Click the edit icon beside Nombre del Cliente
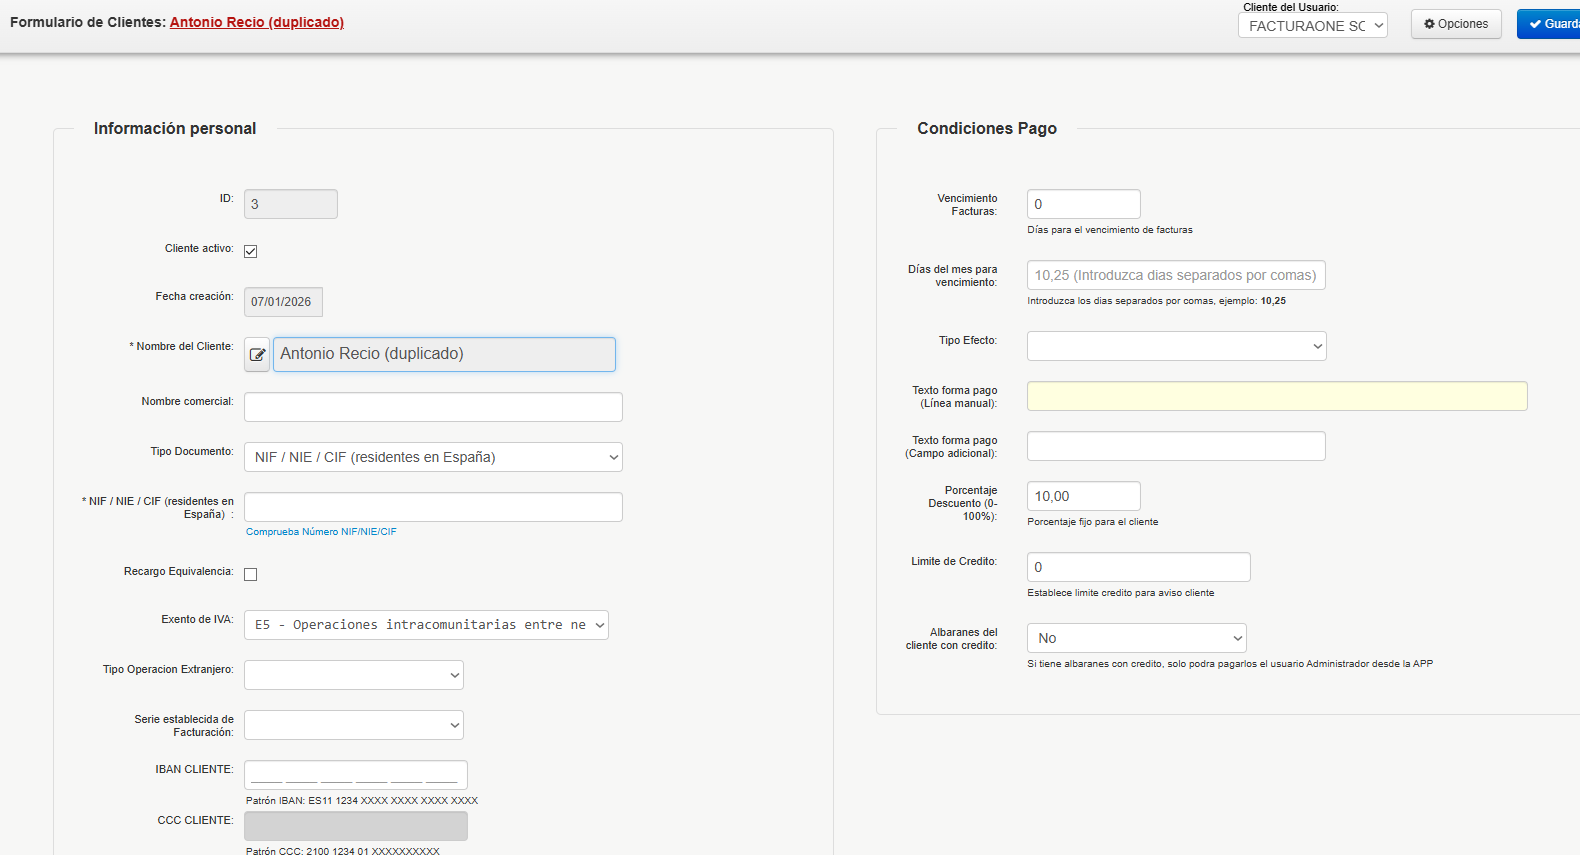 tap(257, 354)
